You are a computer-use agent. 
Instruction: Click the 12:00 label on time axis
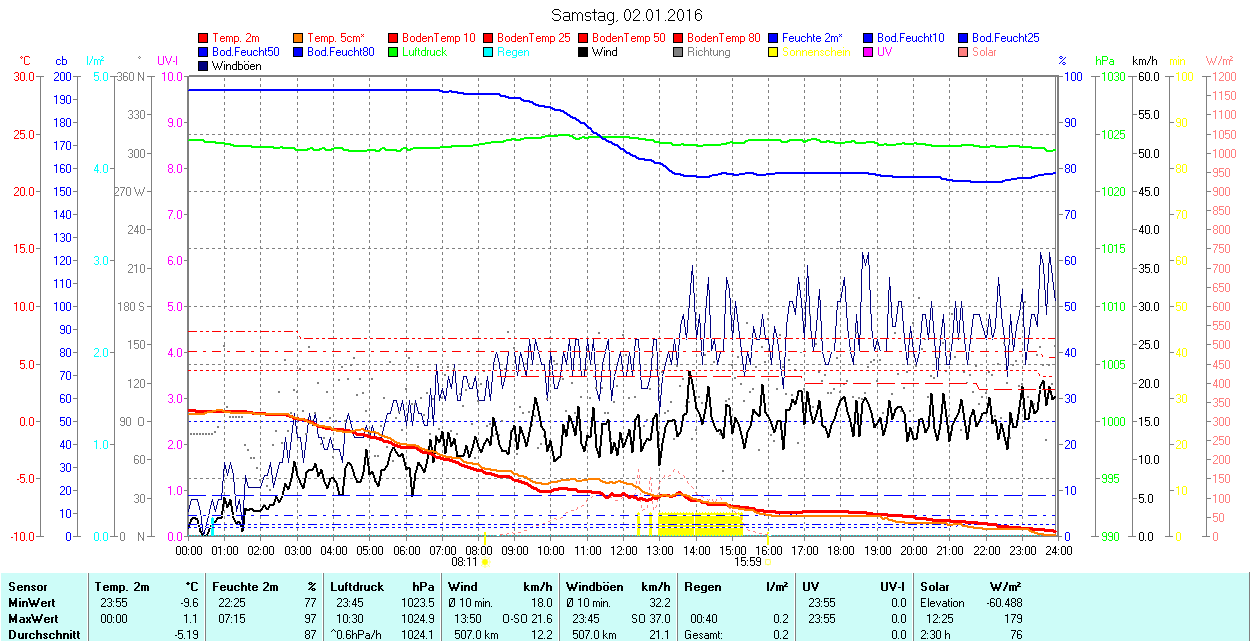(623, 550)
